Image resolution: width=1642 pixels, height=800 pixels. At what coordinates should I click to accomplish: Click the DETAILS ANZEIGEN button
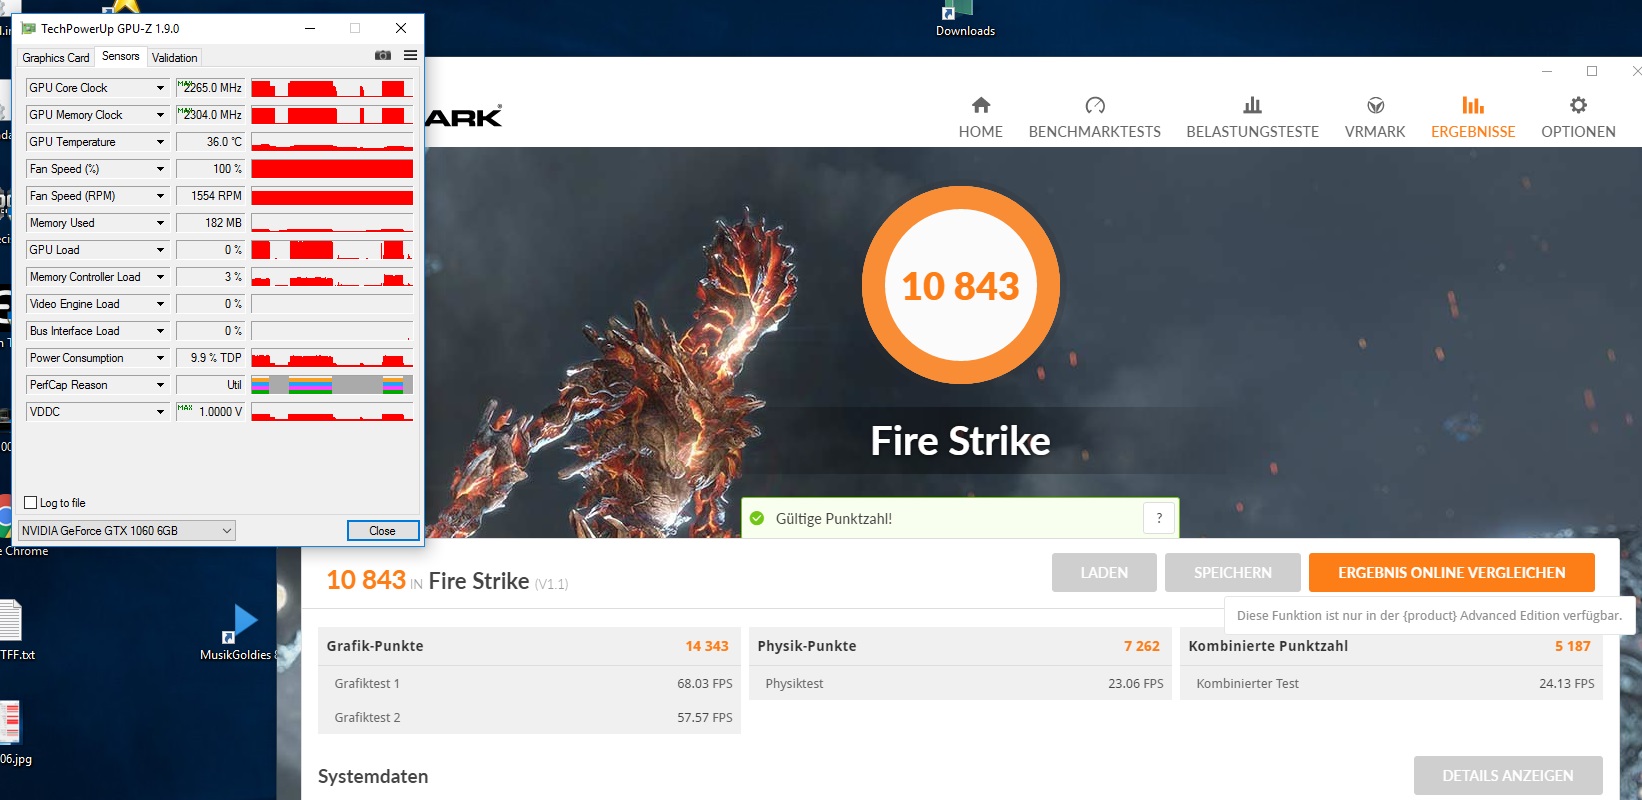1508,776
